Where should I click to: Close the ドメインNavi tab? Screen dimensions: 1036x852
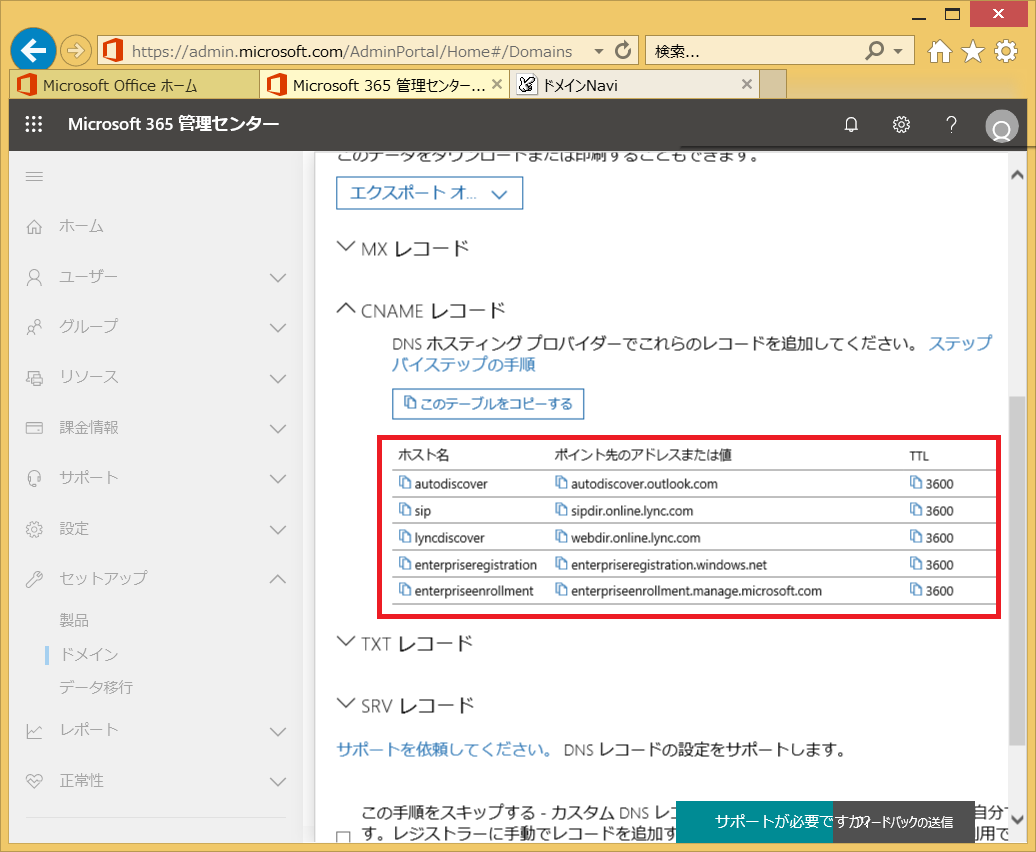point(747,85)
